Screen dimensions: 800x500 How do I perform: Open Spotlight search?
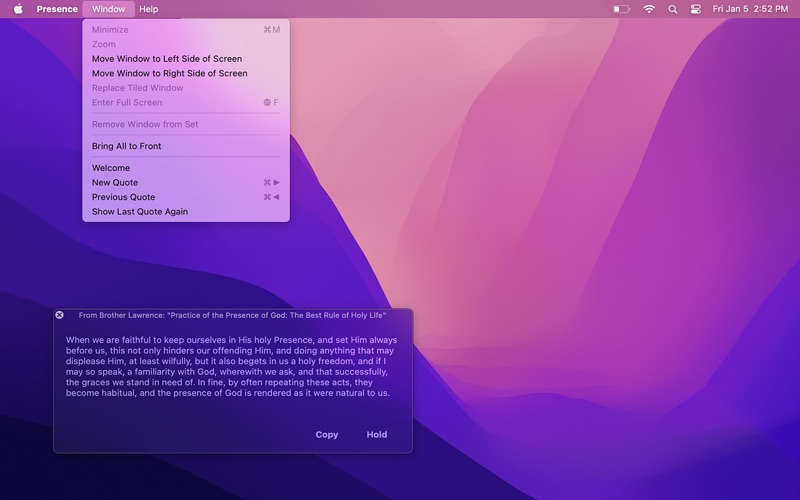673,9
